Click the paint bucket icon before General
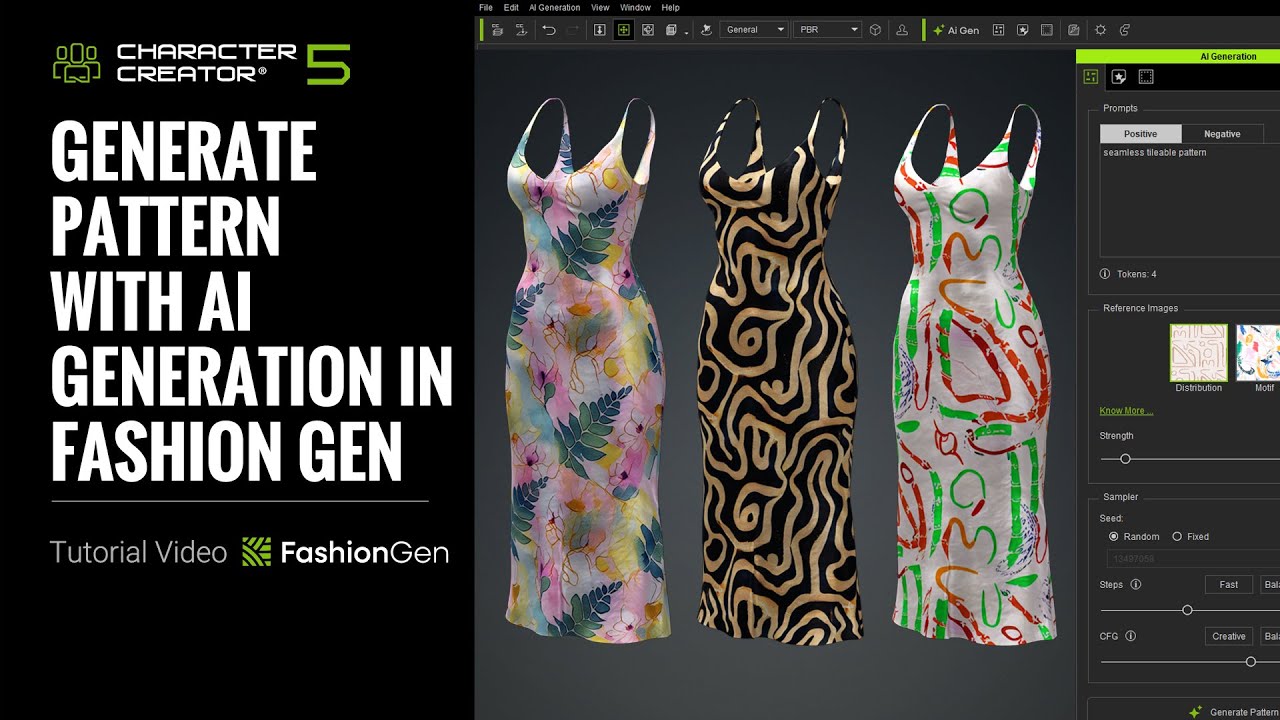 (706, 30)
